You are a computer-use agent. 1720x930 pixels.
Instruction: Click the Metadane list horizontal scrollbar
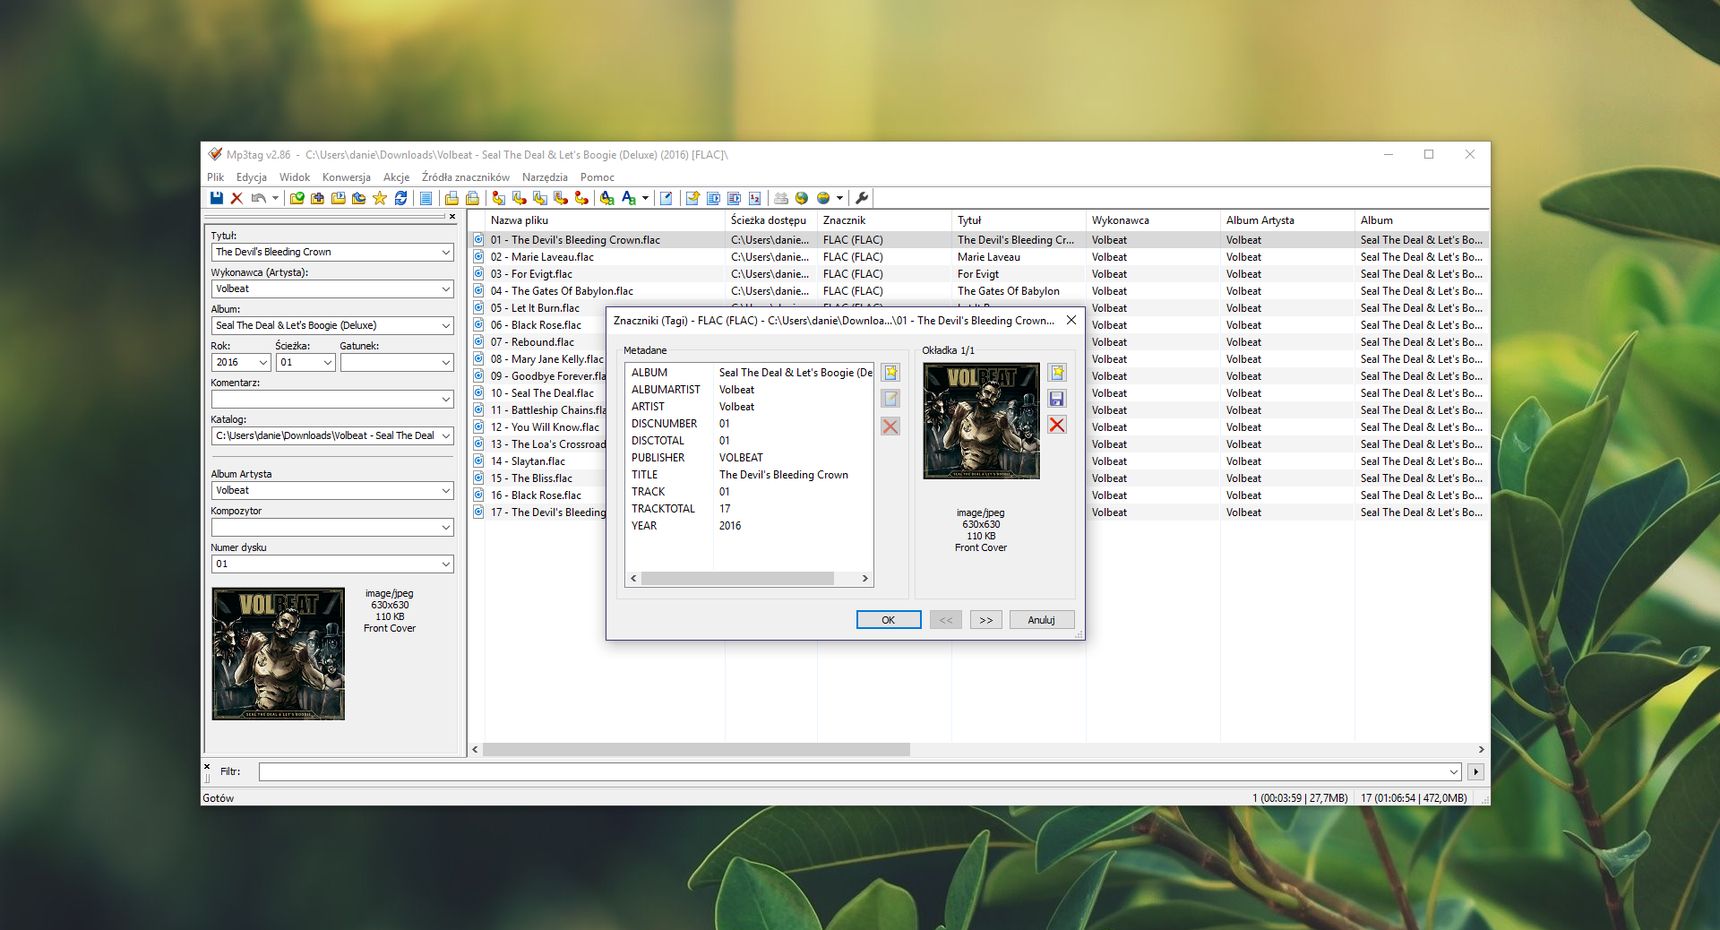pyautogui.click(x=737, y=578)
